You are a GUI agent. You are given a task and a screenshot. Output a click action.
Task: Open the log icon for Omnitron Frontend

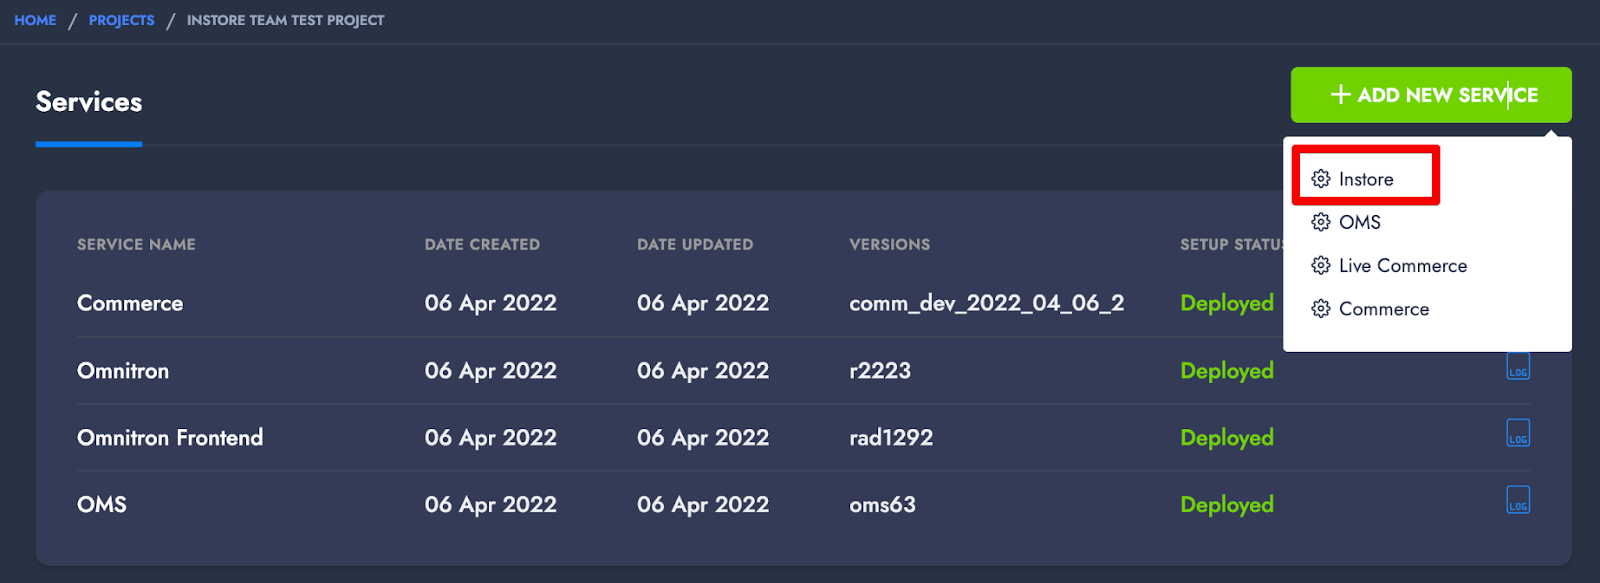pos(1518,433)
